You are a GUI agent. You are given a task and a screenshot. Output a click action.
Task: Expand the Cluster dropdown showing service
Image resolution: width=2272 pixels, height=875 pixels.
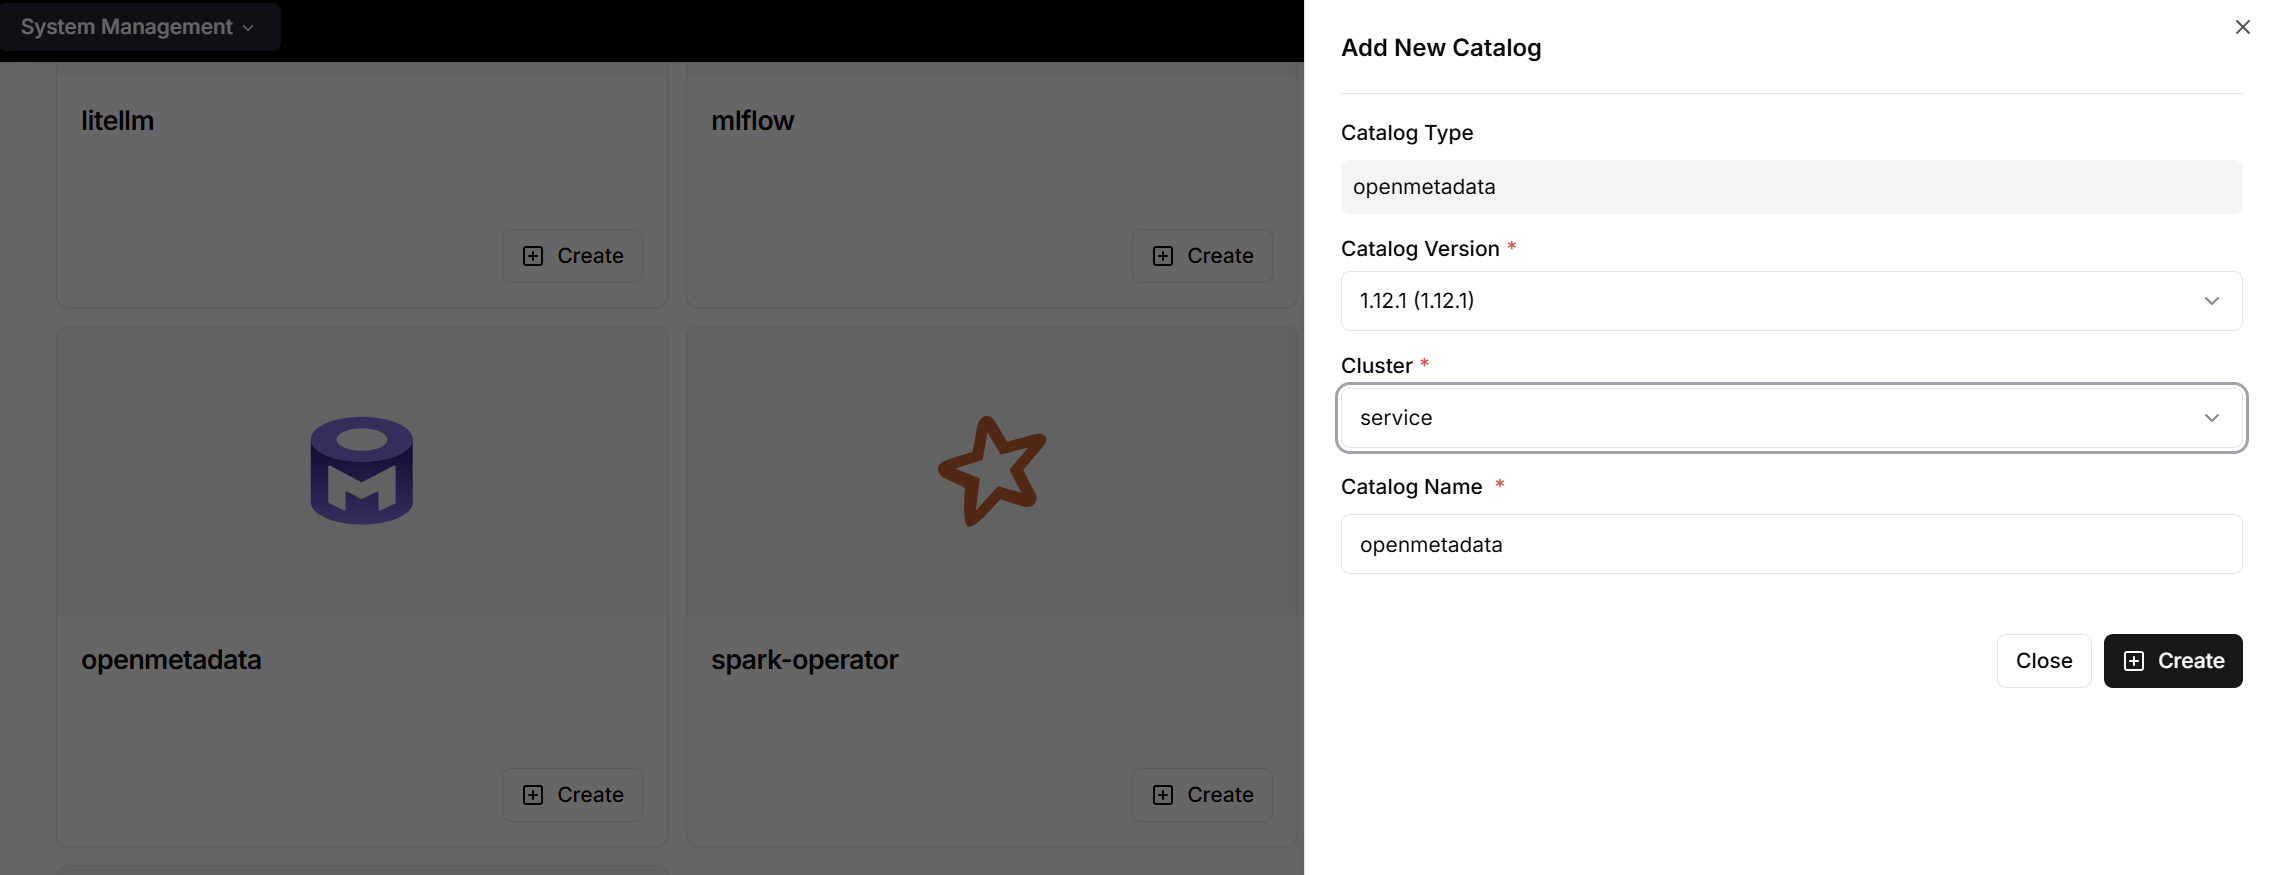coord(1791,418)
